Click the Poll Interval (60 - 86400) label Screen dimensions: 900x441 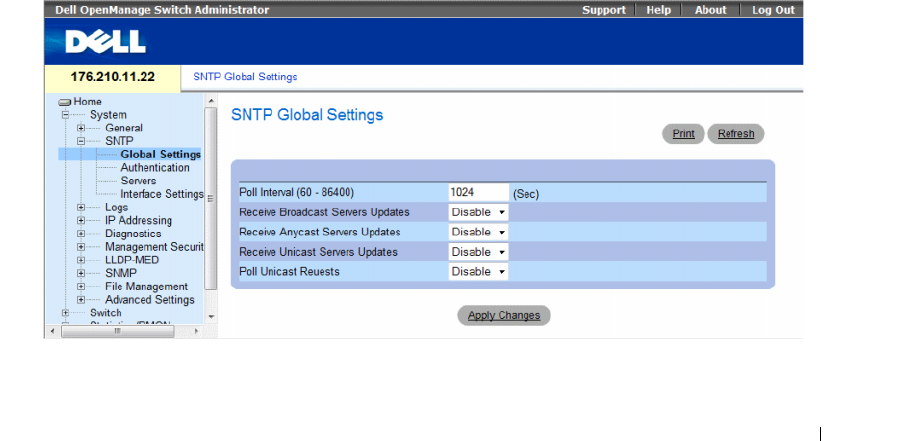[x=297, y=192]
